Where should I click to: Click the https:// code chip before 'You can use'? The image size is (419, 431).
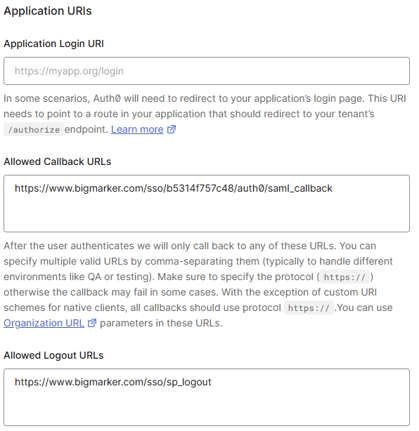[309, 308]
